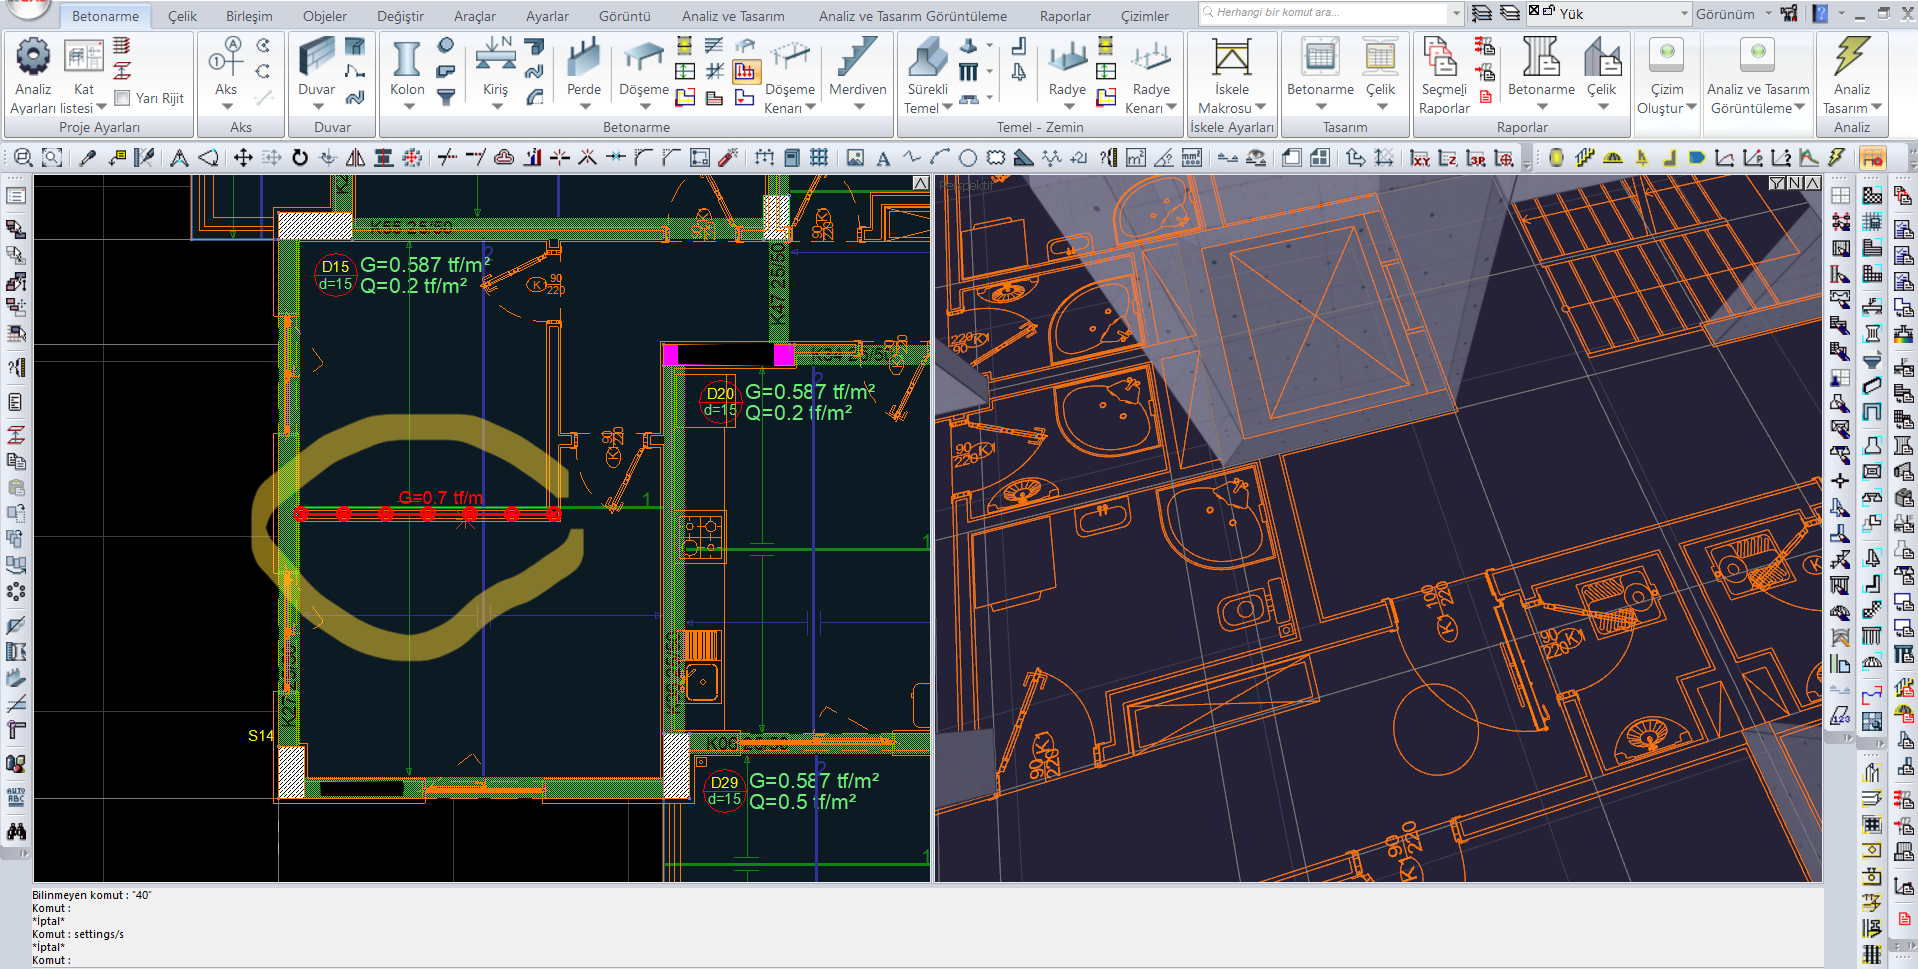Select the Move (four arrows) tool
Screen dimensions: 1918x969
(x=243, y=157)
